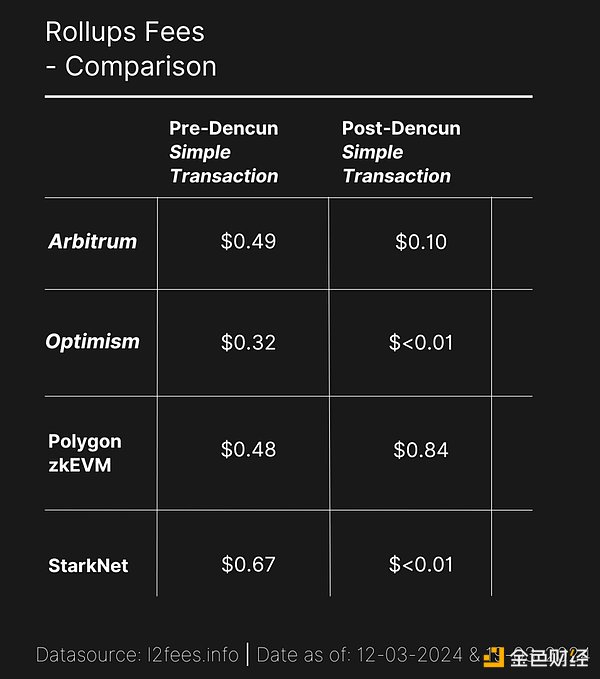
Task: Click Optimism's Pre-Dencun fee $0.32
Action: point(248,342)
